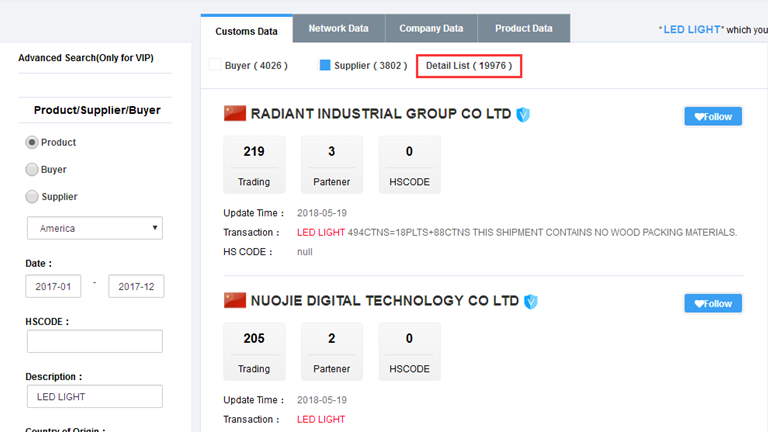The image size is (768, 433).
Task: Open the America country dropdown
Action: click(94, 228)
